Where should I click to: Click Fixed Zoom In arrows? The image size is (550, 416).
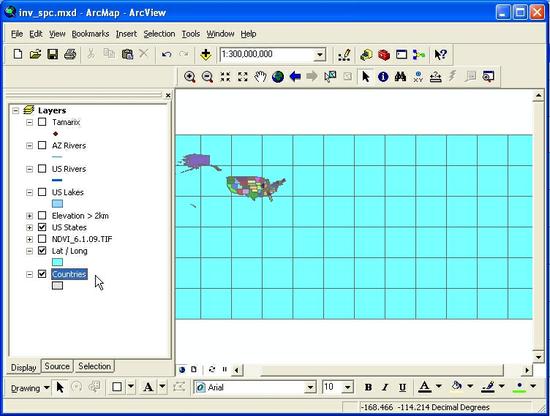point(225,77)
